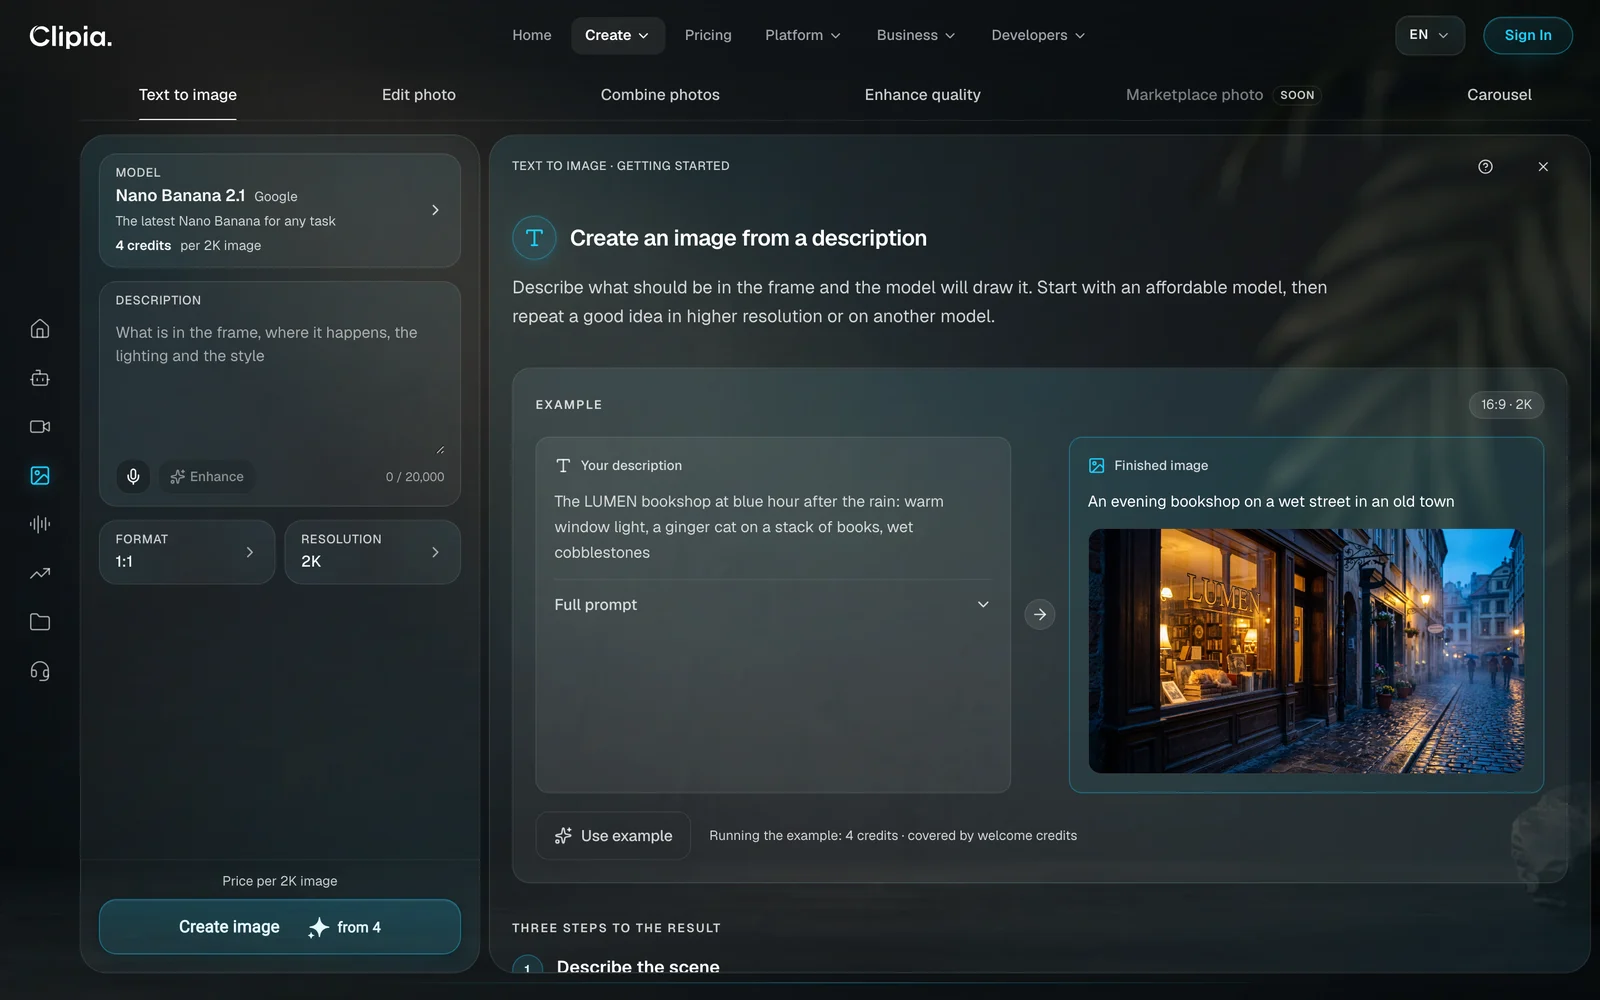Click the Use example button
Image resolution: width=1600 pixels, height=1000 pixels.
tap(614, 836)
